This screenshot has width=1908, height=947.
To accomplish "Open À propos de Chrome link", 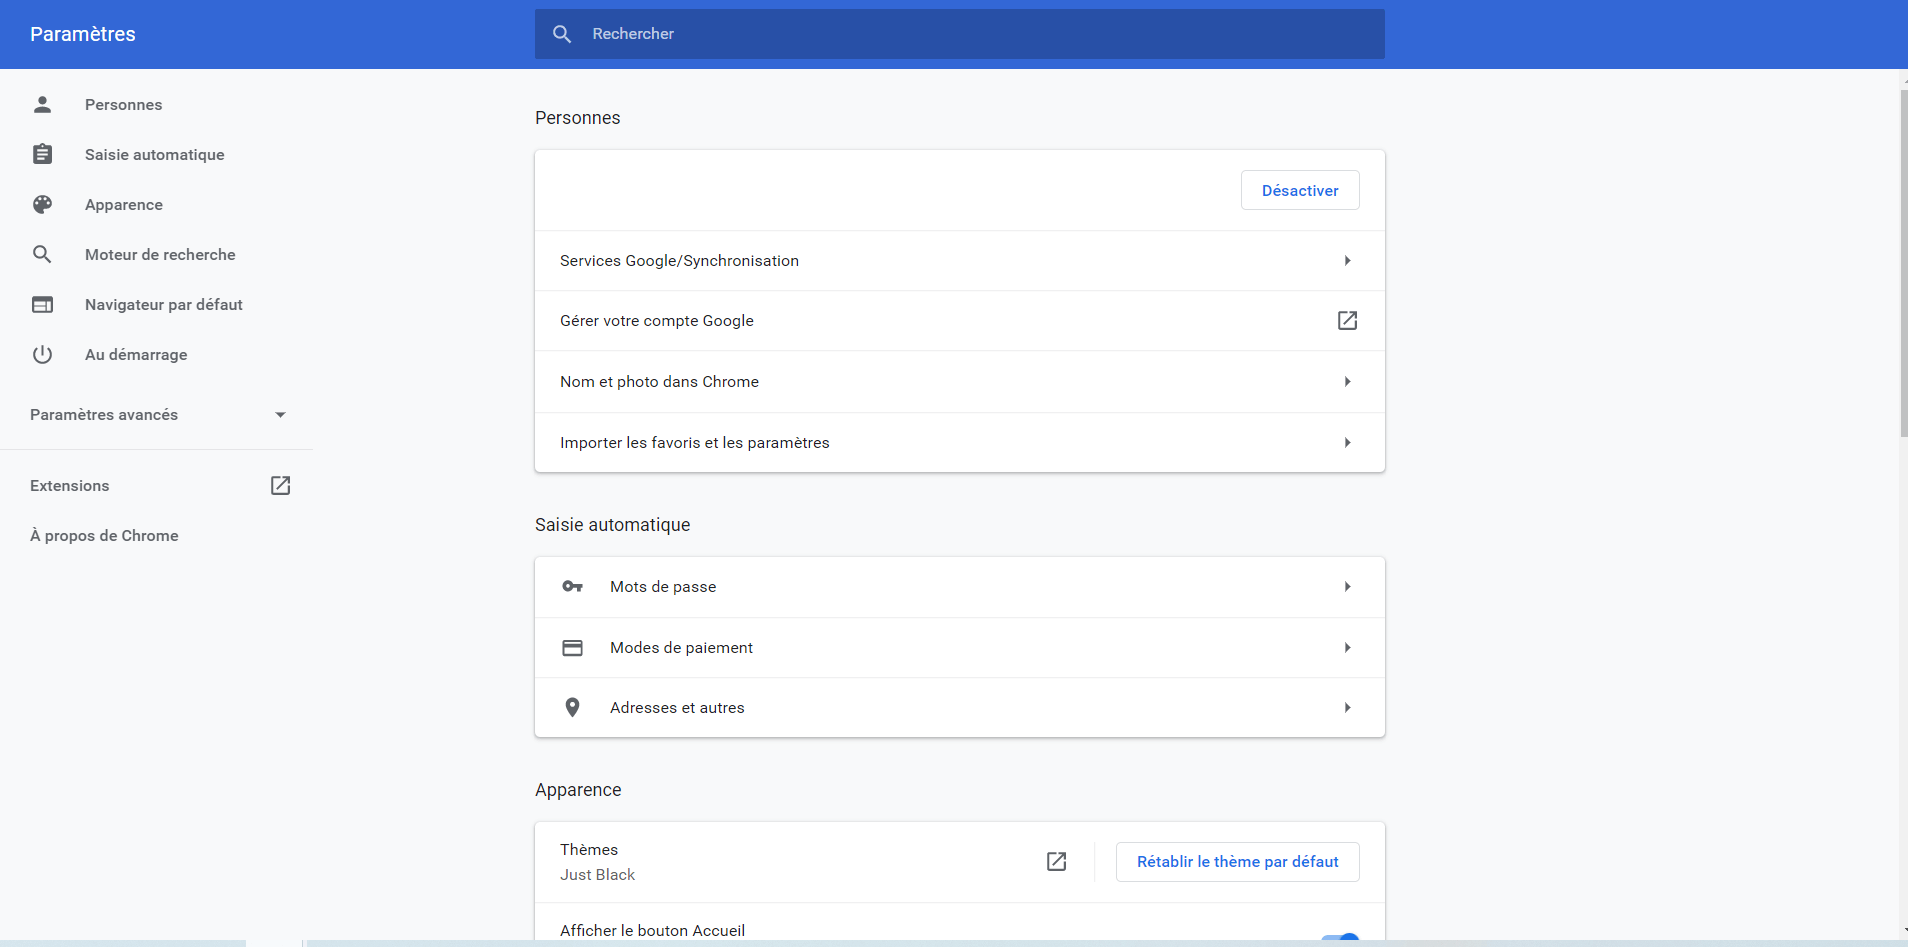I will [x=104, y=535].
